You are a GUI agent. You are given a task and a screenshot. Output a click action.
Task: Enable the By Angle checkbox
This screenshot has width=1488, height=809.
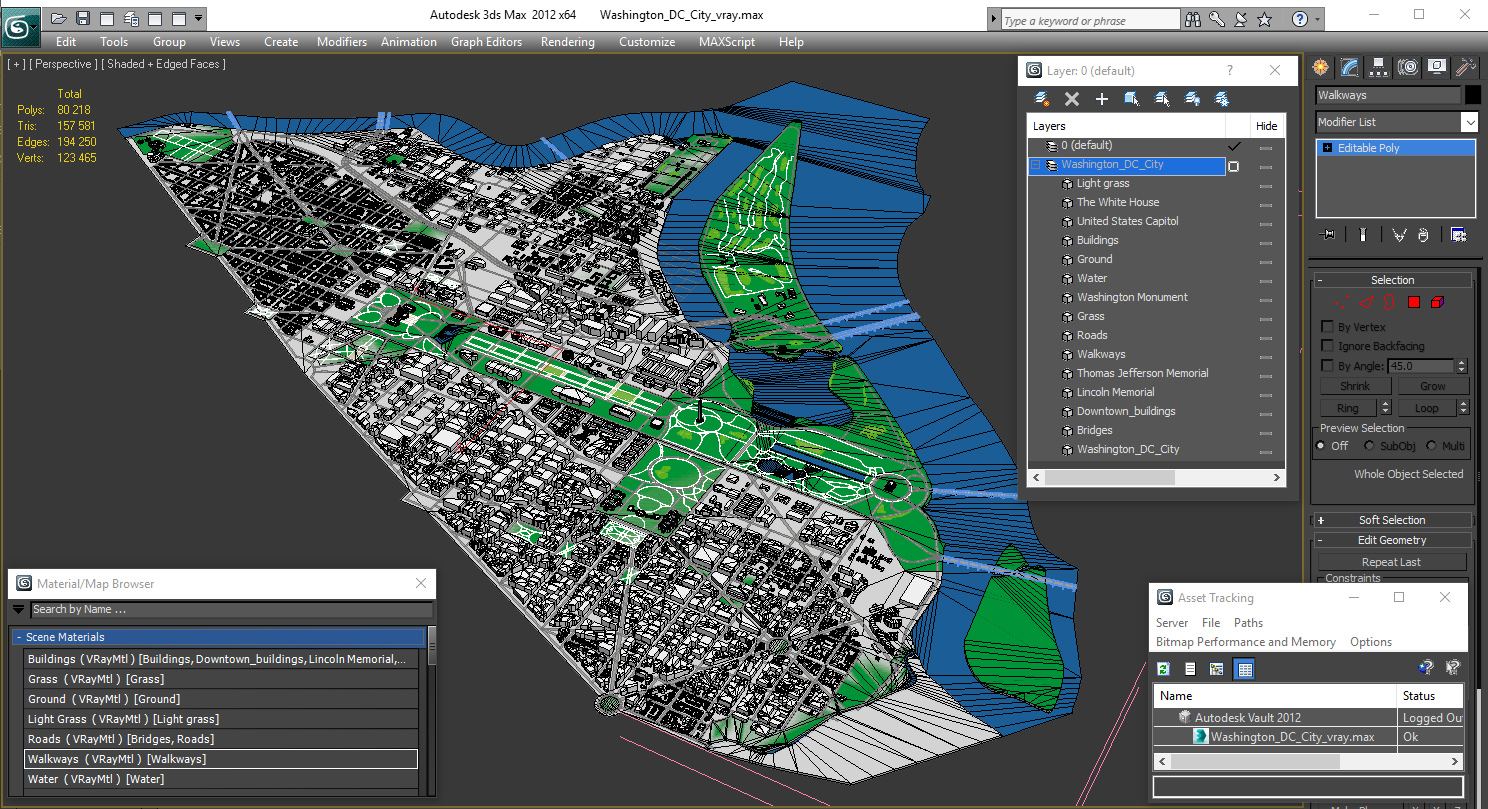coord(1328,366)
